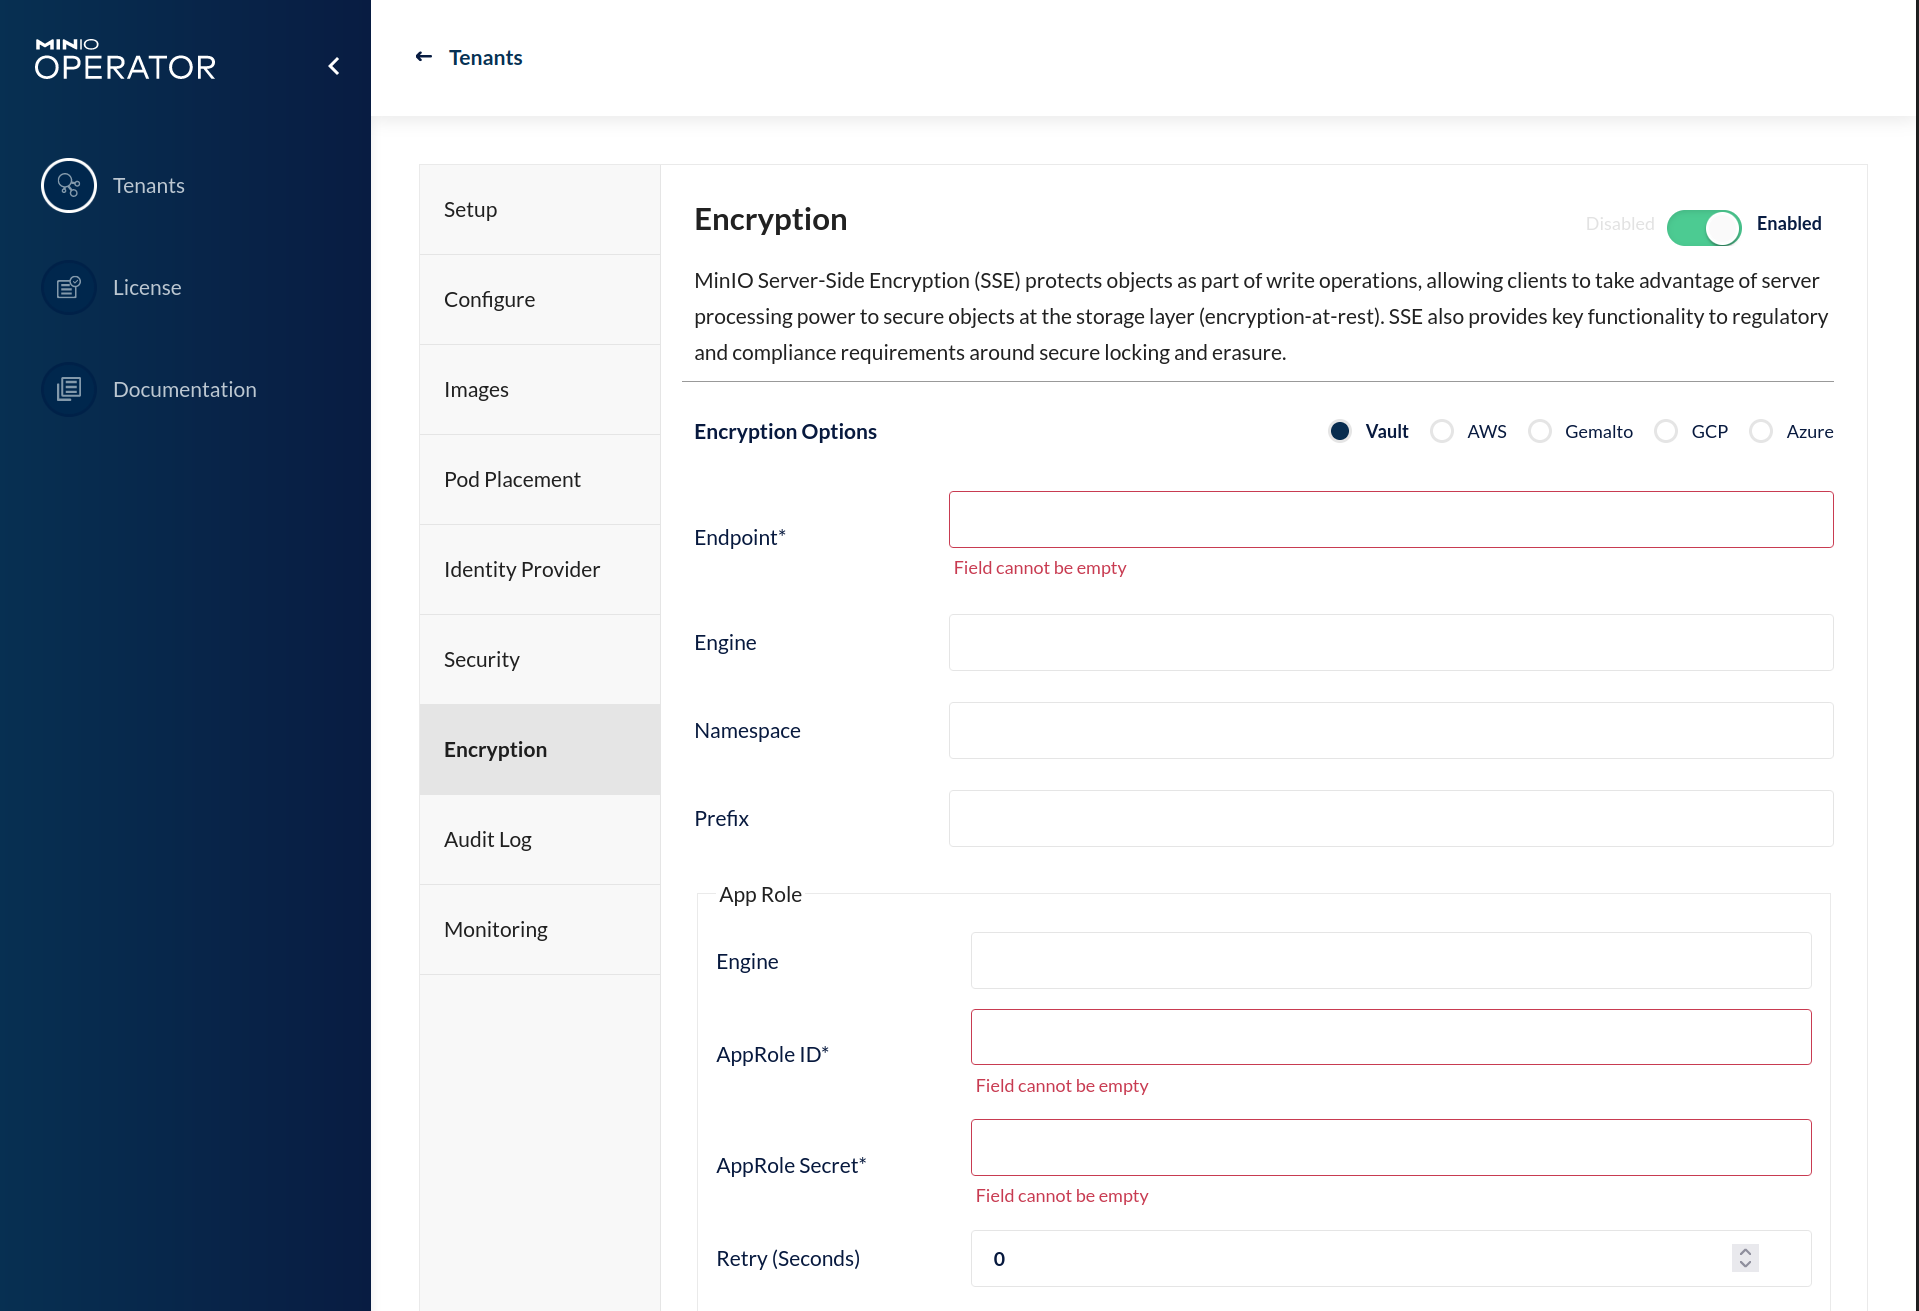Choose Azure as encryption option
The image size is (1919, 1311).
1761,432
